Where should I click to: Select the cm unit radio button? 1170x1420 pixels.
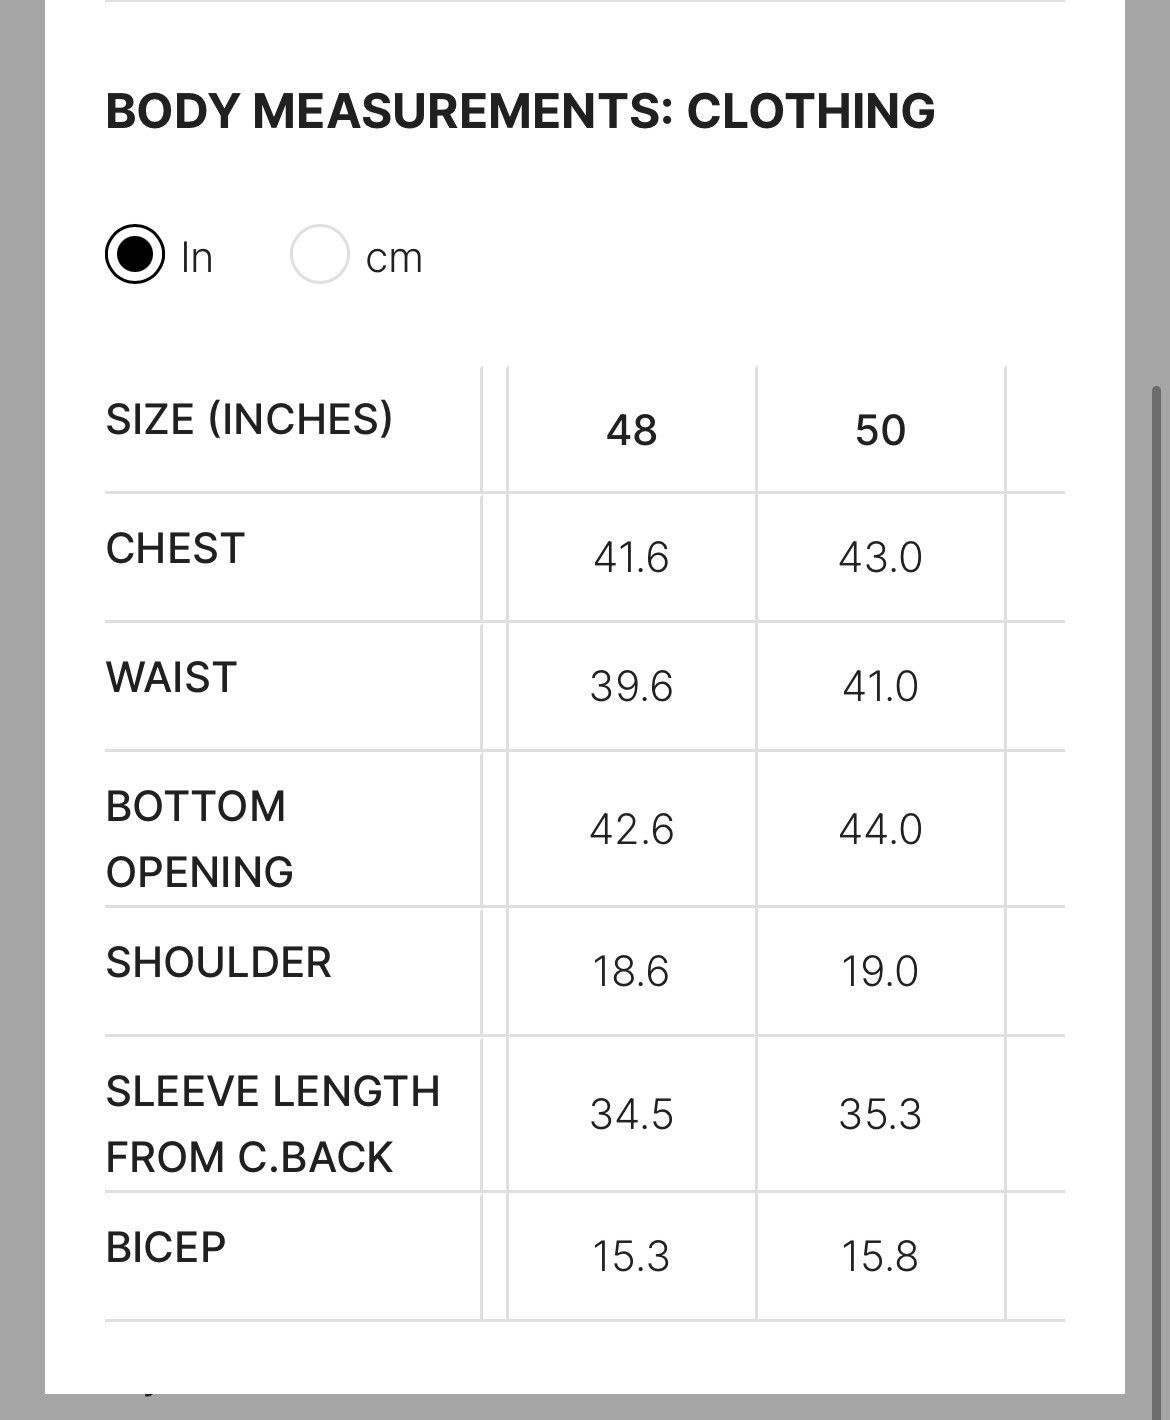[320, 255]
